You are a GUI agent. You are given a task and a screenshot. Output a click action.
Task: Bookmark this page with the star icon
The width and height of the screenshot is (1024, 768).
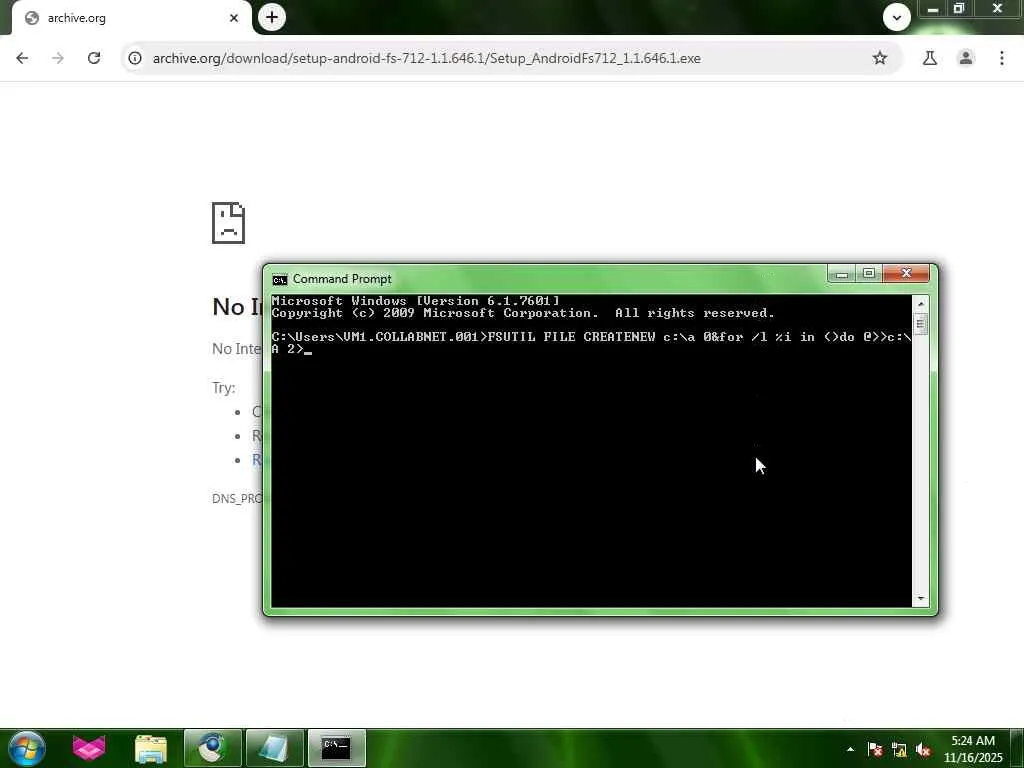(x=880, y=58)
